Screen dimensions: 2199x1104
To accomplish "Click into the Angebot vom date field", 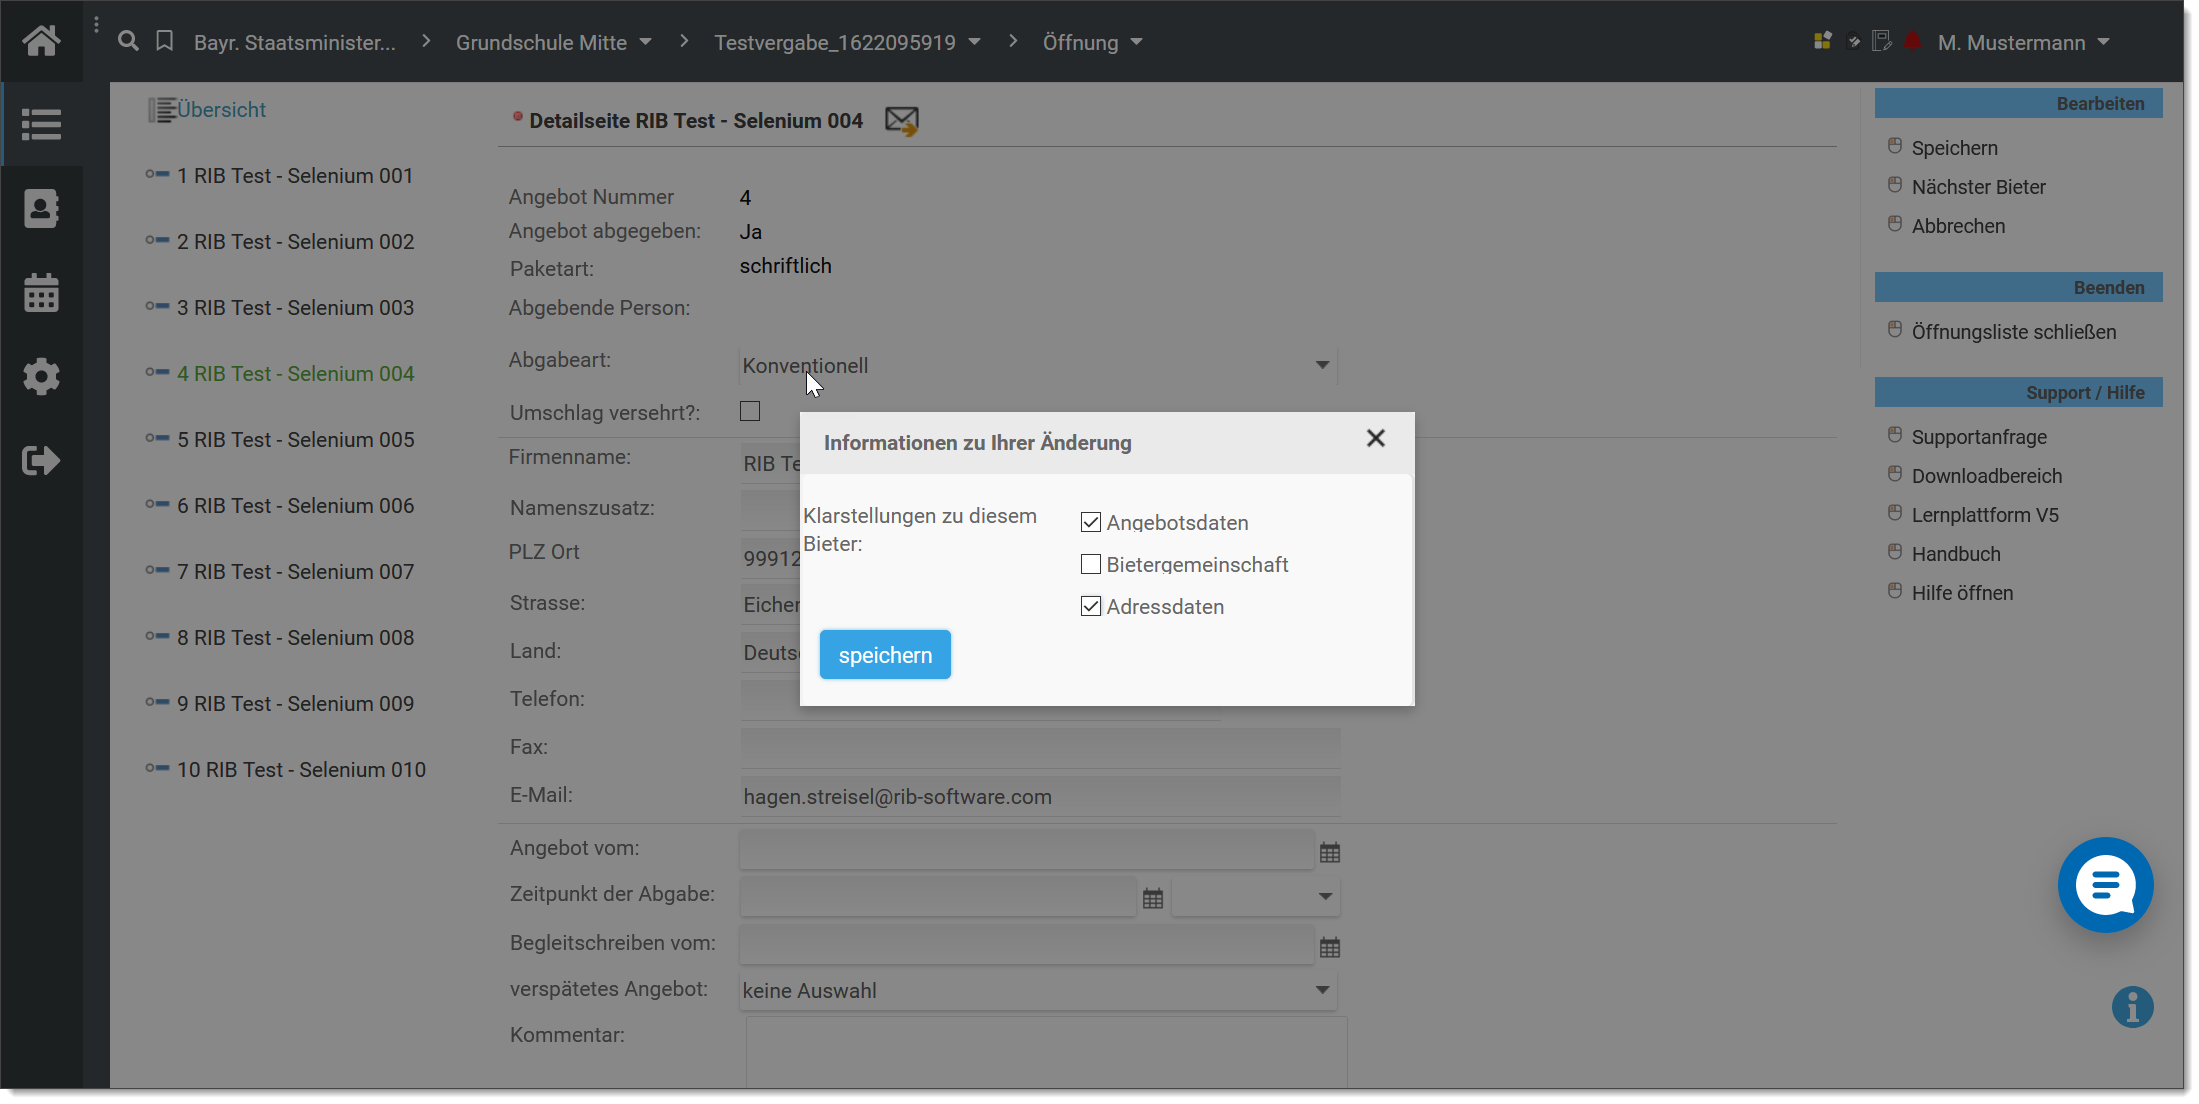I will [x=1026, y=850].
